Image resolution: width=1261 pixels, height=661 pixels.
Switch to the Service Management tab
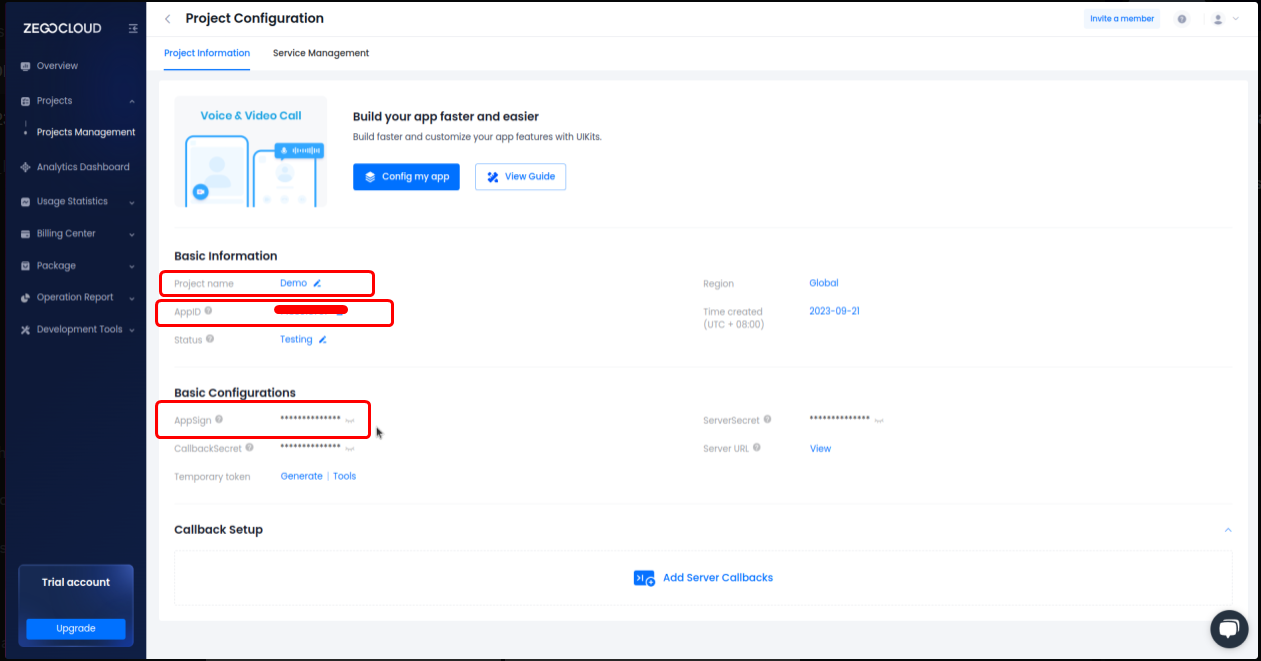pos(321,53)
